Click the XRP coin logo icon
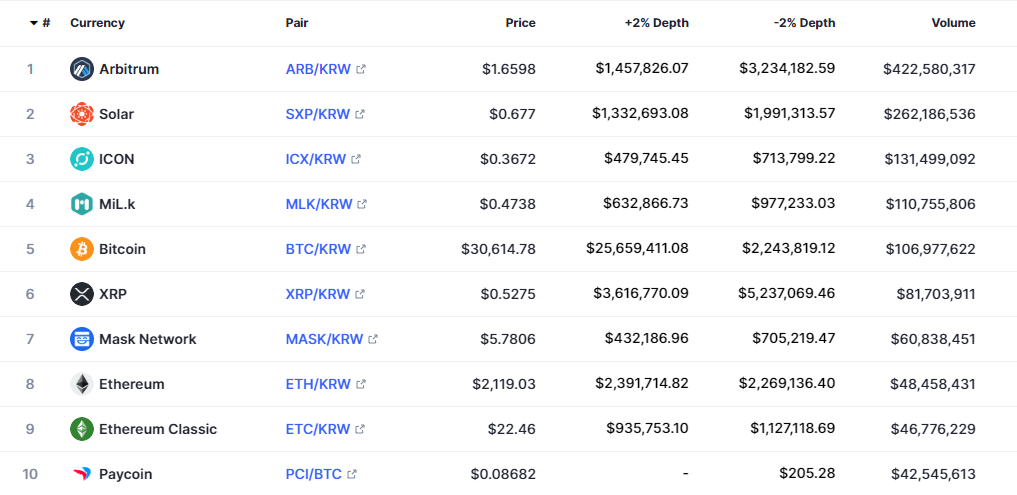Screen dimensions: 1017x495 tap(82, 294)
